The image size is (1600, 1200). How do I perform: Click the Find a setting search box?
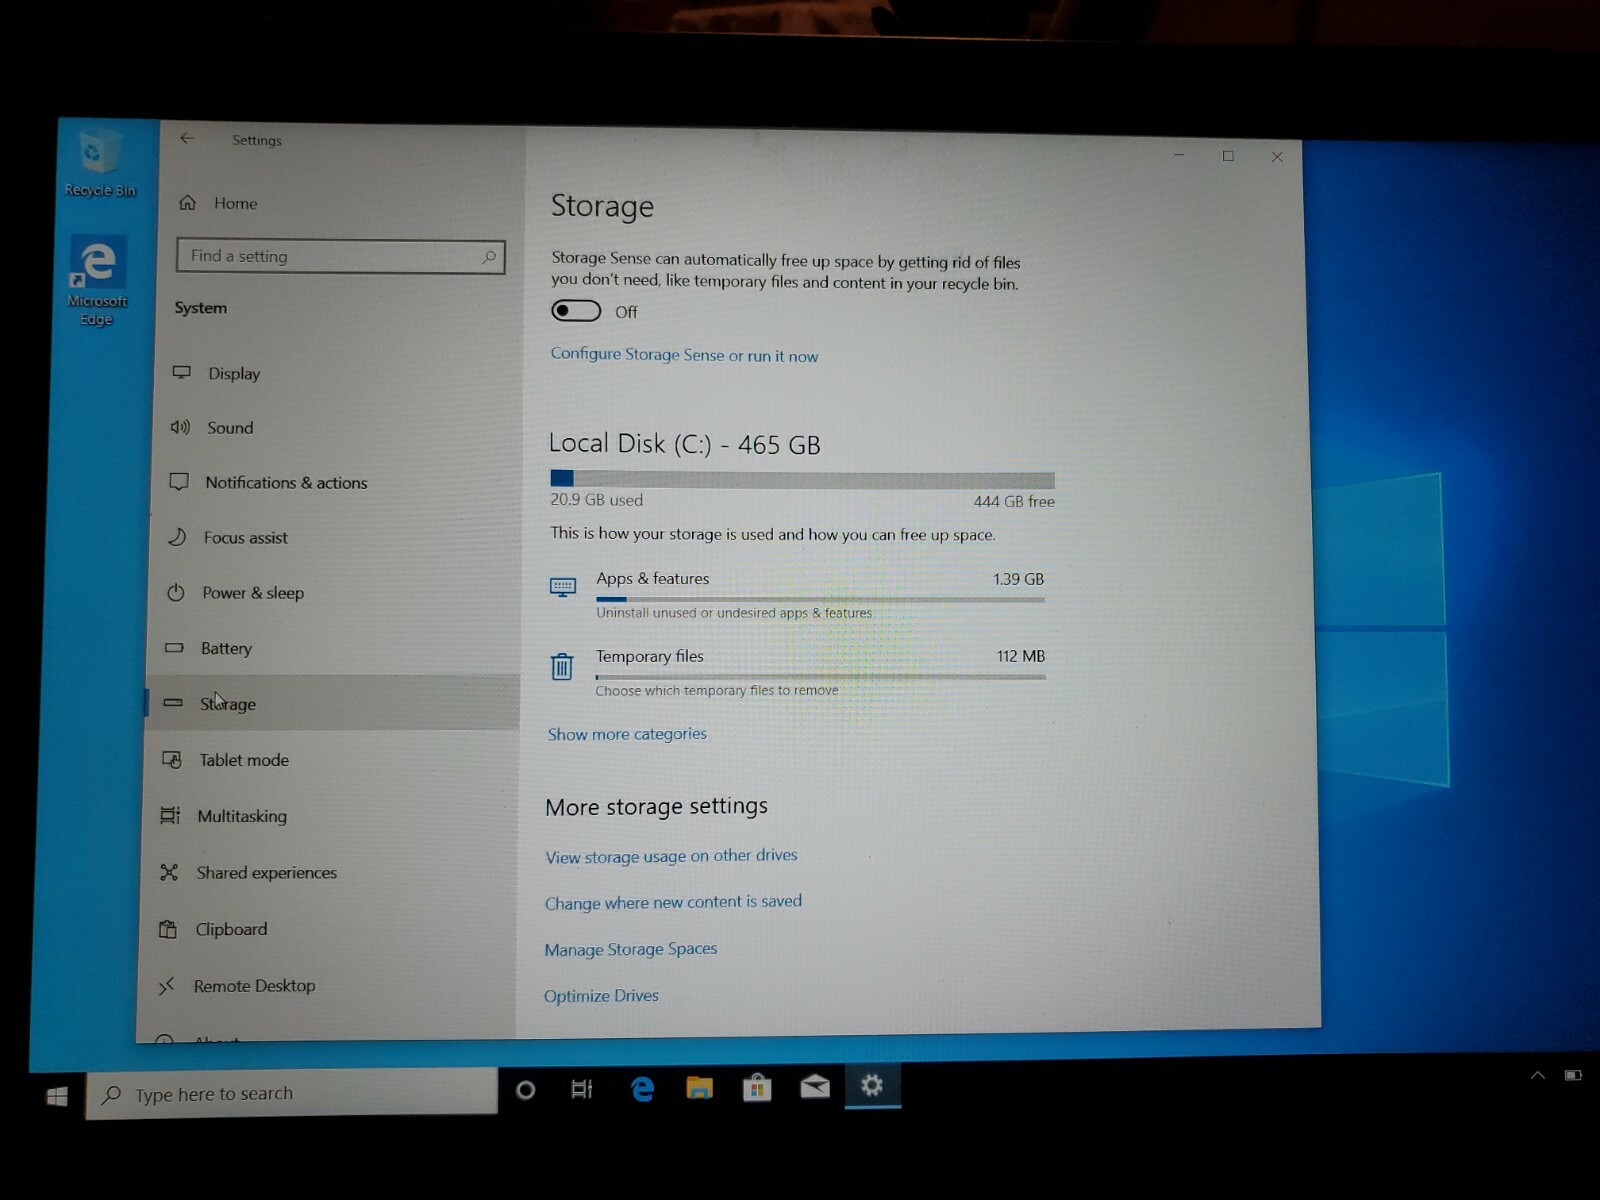click(x=340, y=256)
